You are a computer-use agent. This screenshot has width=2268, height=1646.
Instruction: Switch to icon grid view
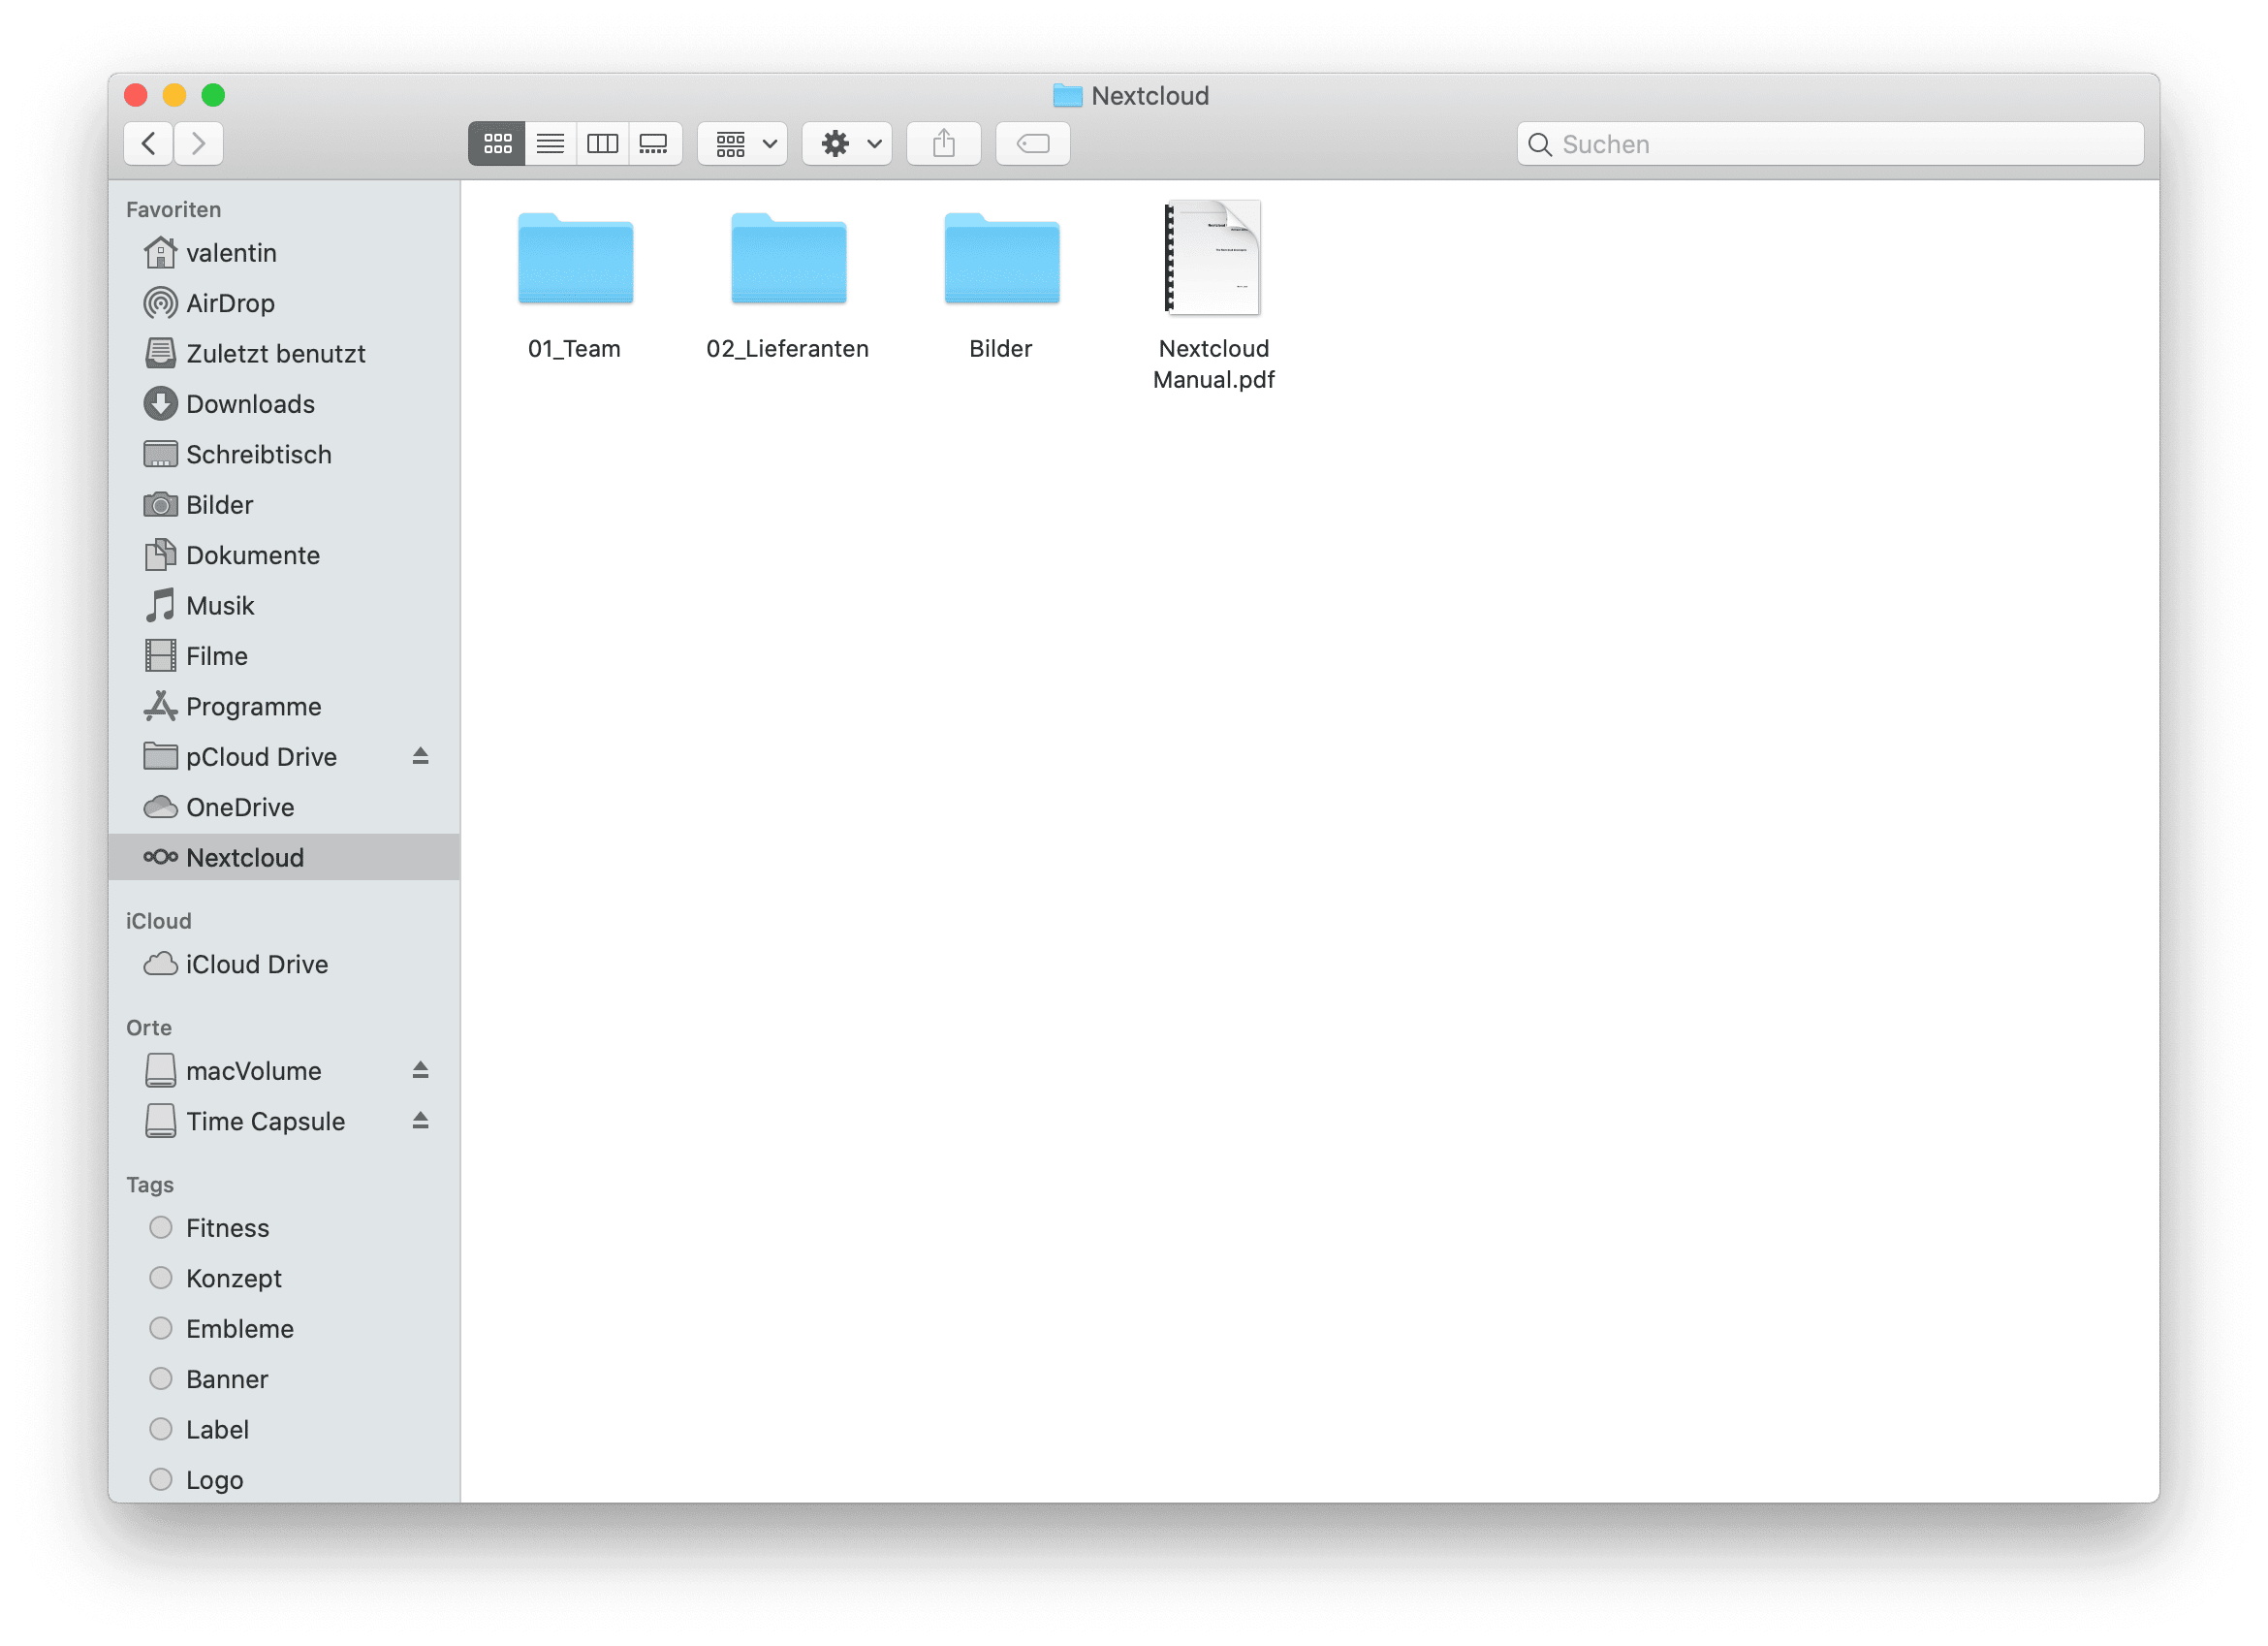pos(498,142)
